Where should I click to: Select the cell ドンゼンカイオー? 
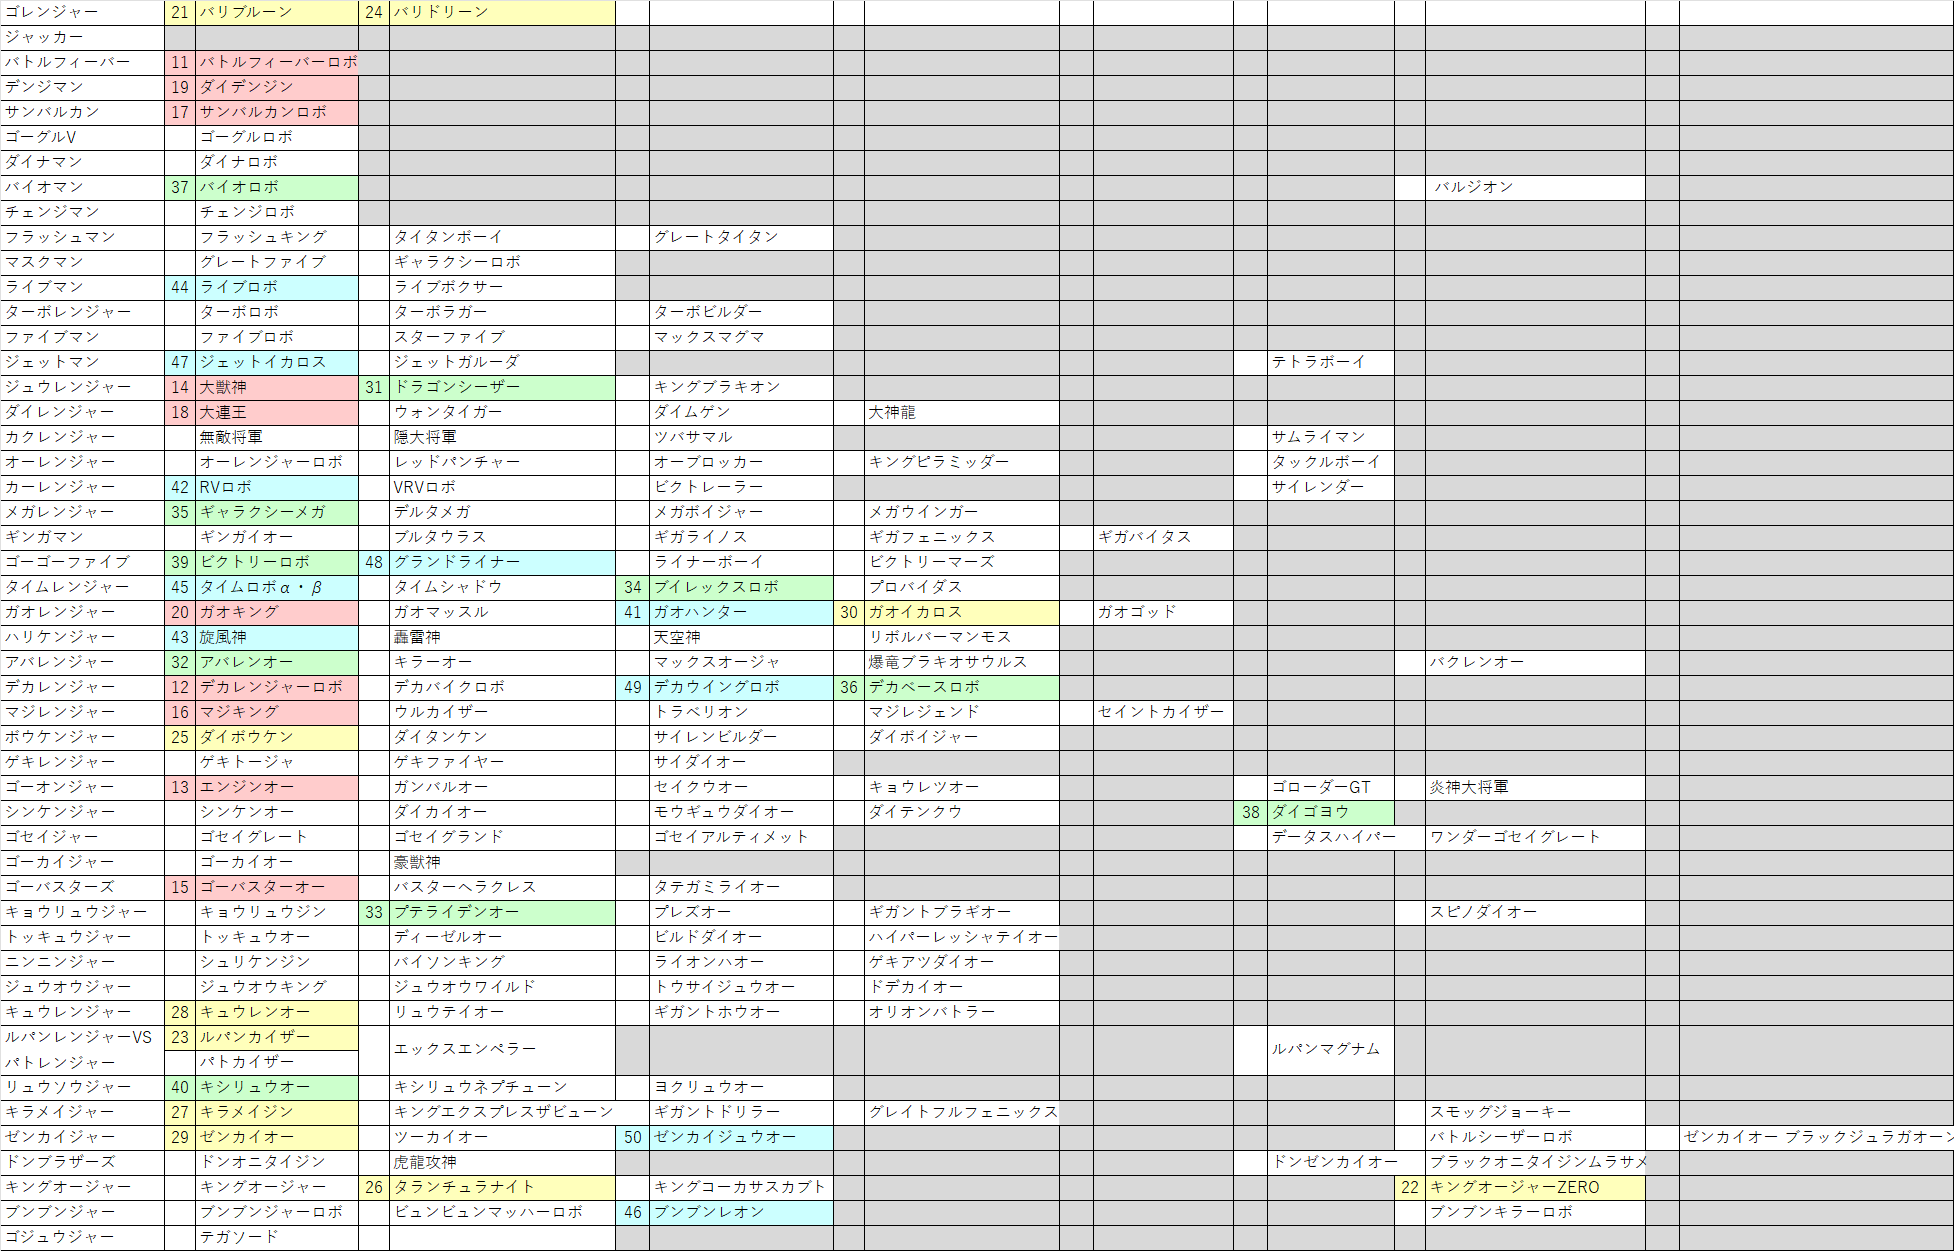[x=1330, y=1162]
